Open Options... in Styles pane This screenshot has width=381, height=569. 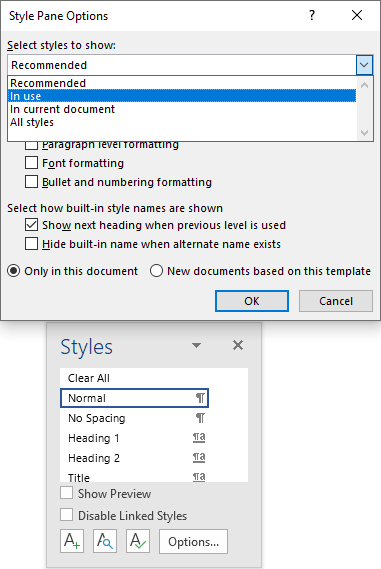[193, 541]
